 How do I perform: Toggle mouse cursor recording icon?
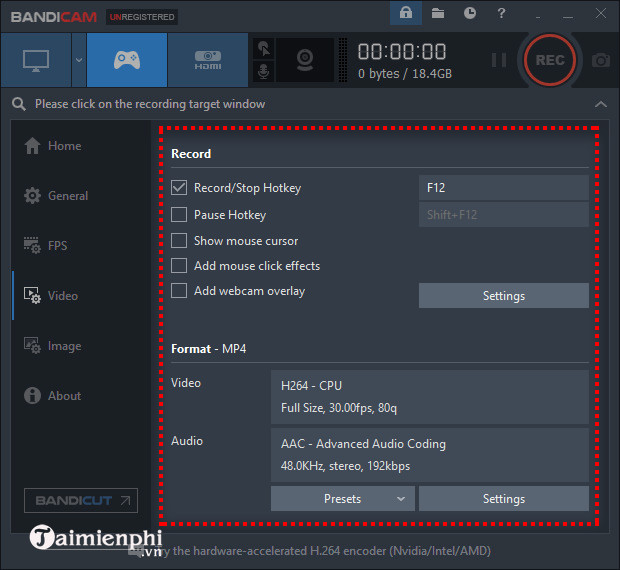click(264, 49)
